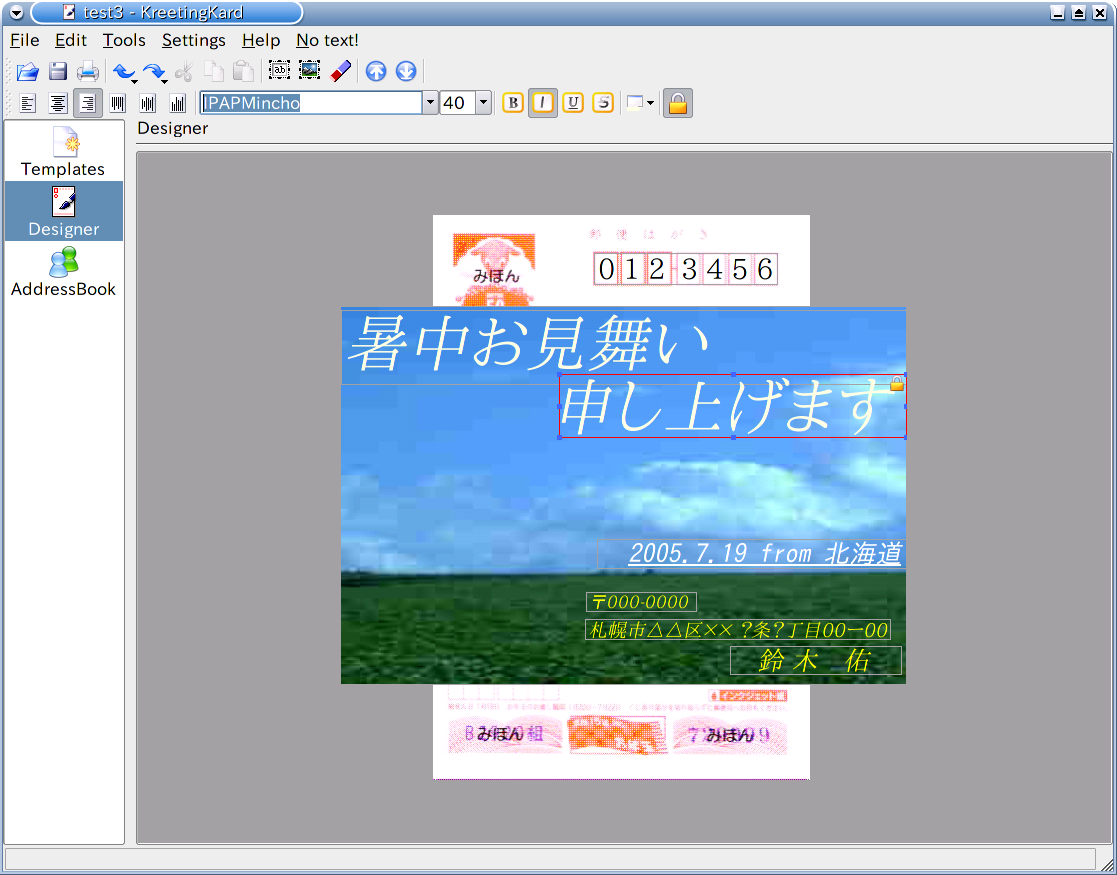Toggle italic formatting off
The image size is (1117, 875).
pyautogui.click(x=543, y=103)
